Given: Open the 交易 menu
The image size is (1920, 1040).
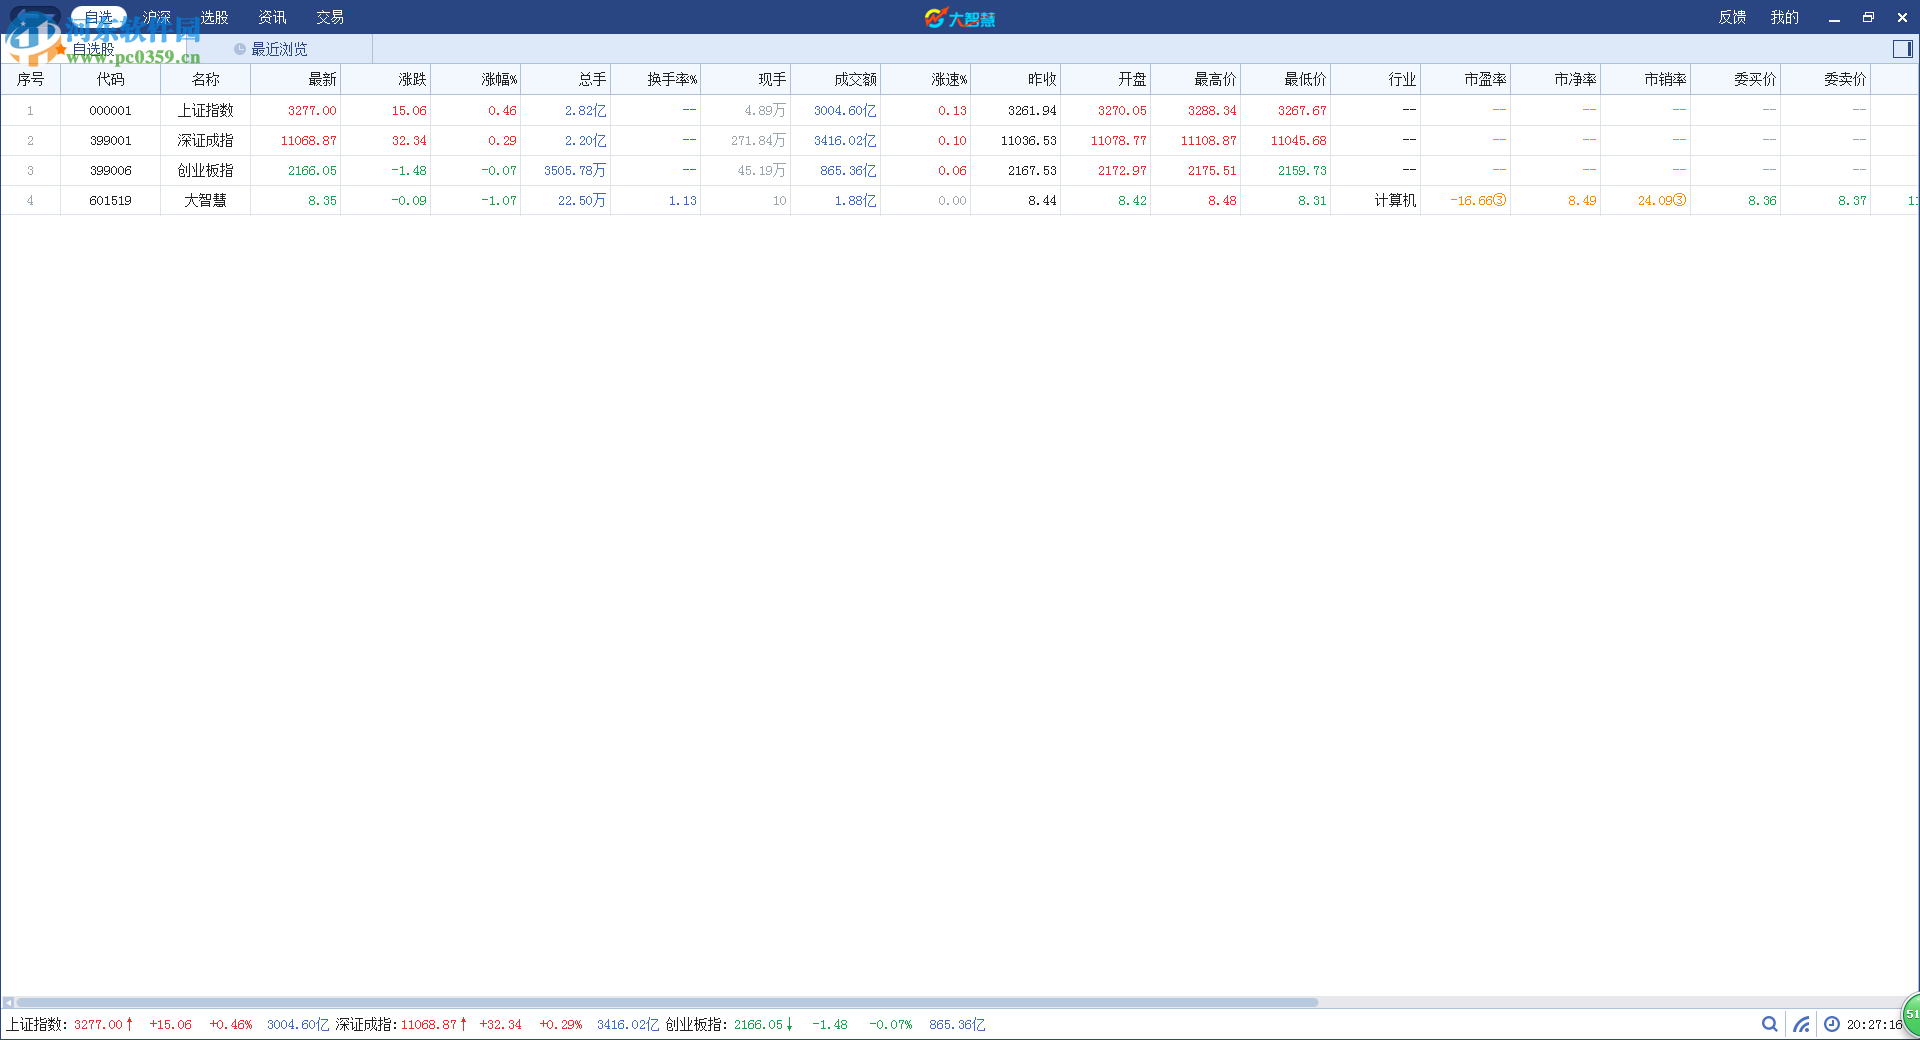Looking at the screenshot, I should pyautogui.click(x=330, y=17).
